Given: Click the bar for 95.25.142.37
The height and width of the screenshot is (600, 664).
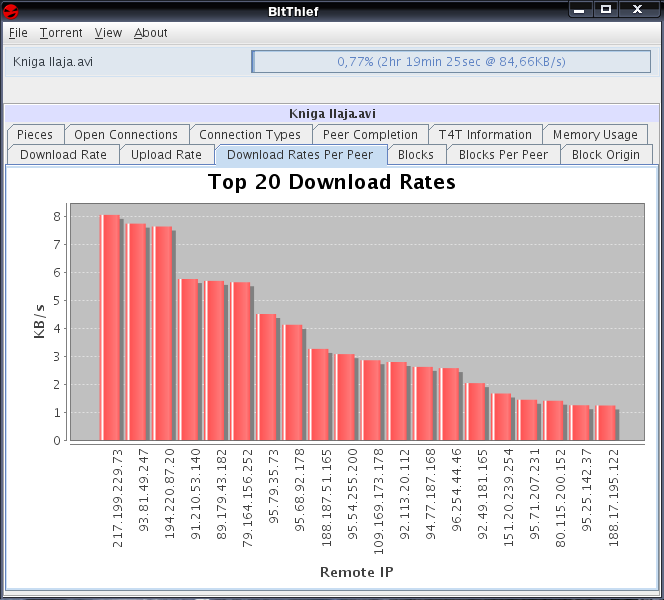Looking at the screenshot, I should [579, 423].
